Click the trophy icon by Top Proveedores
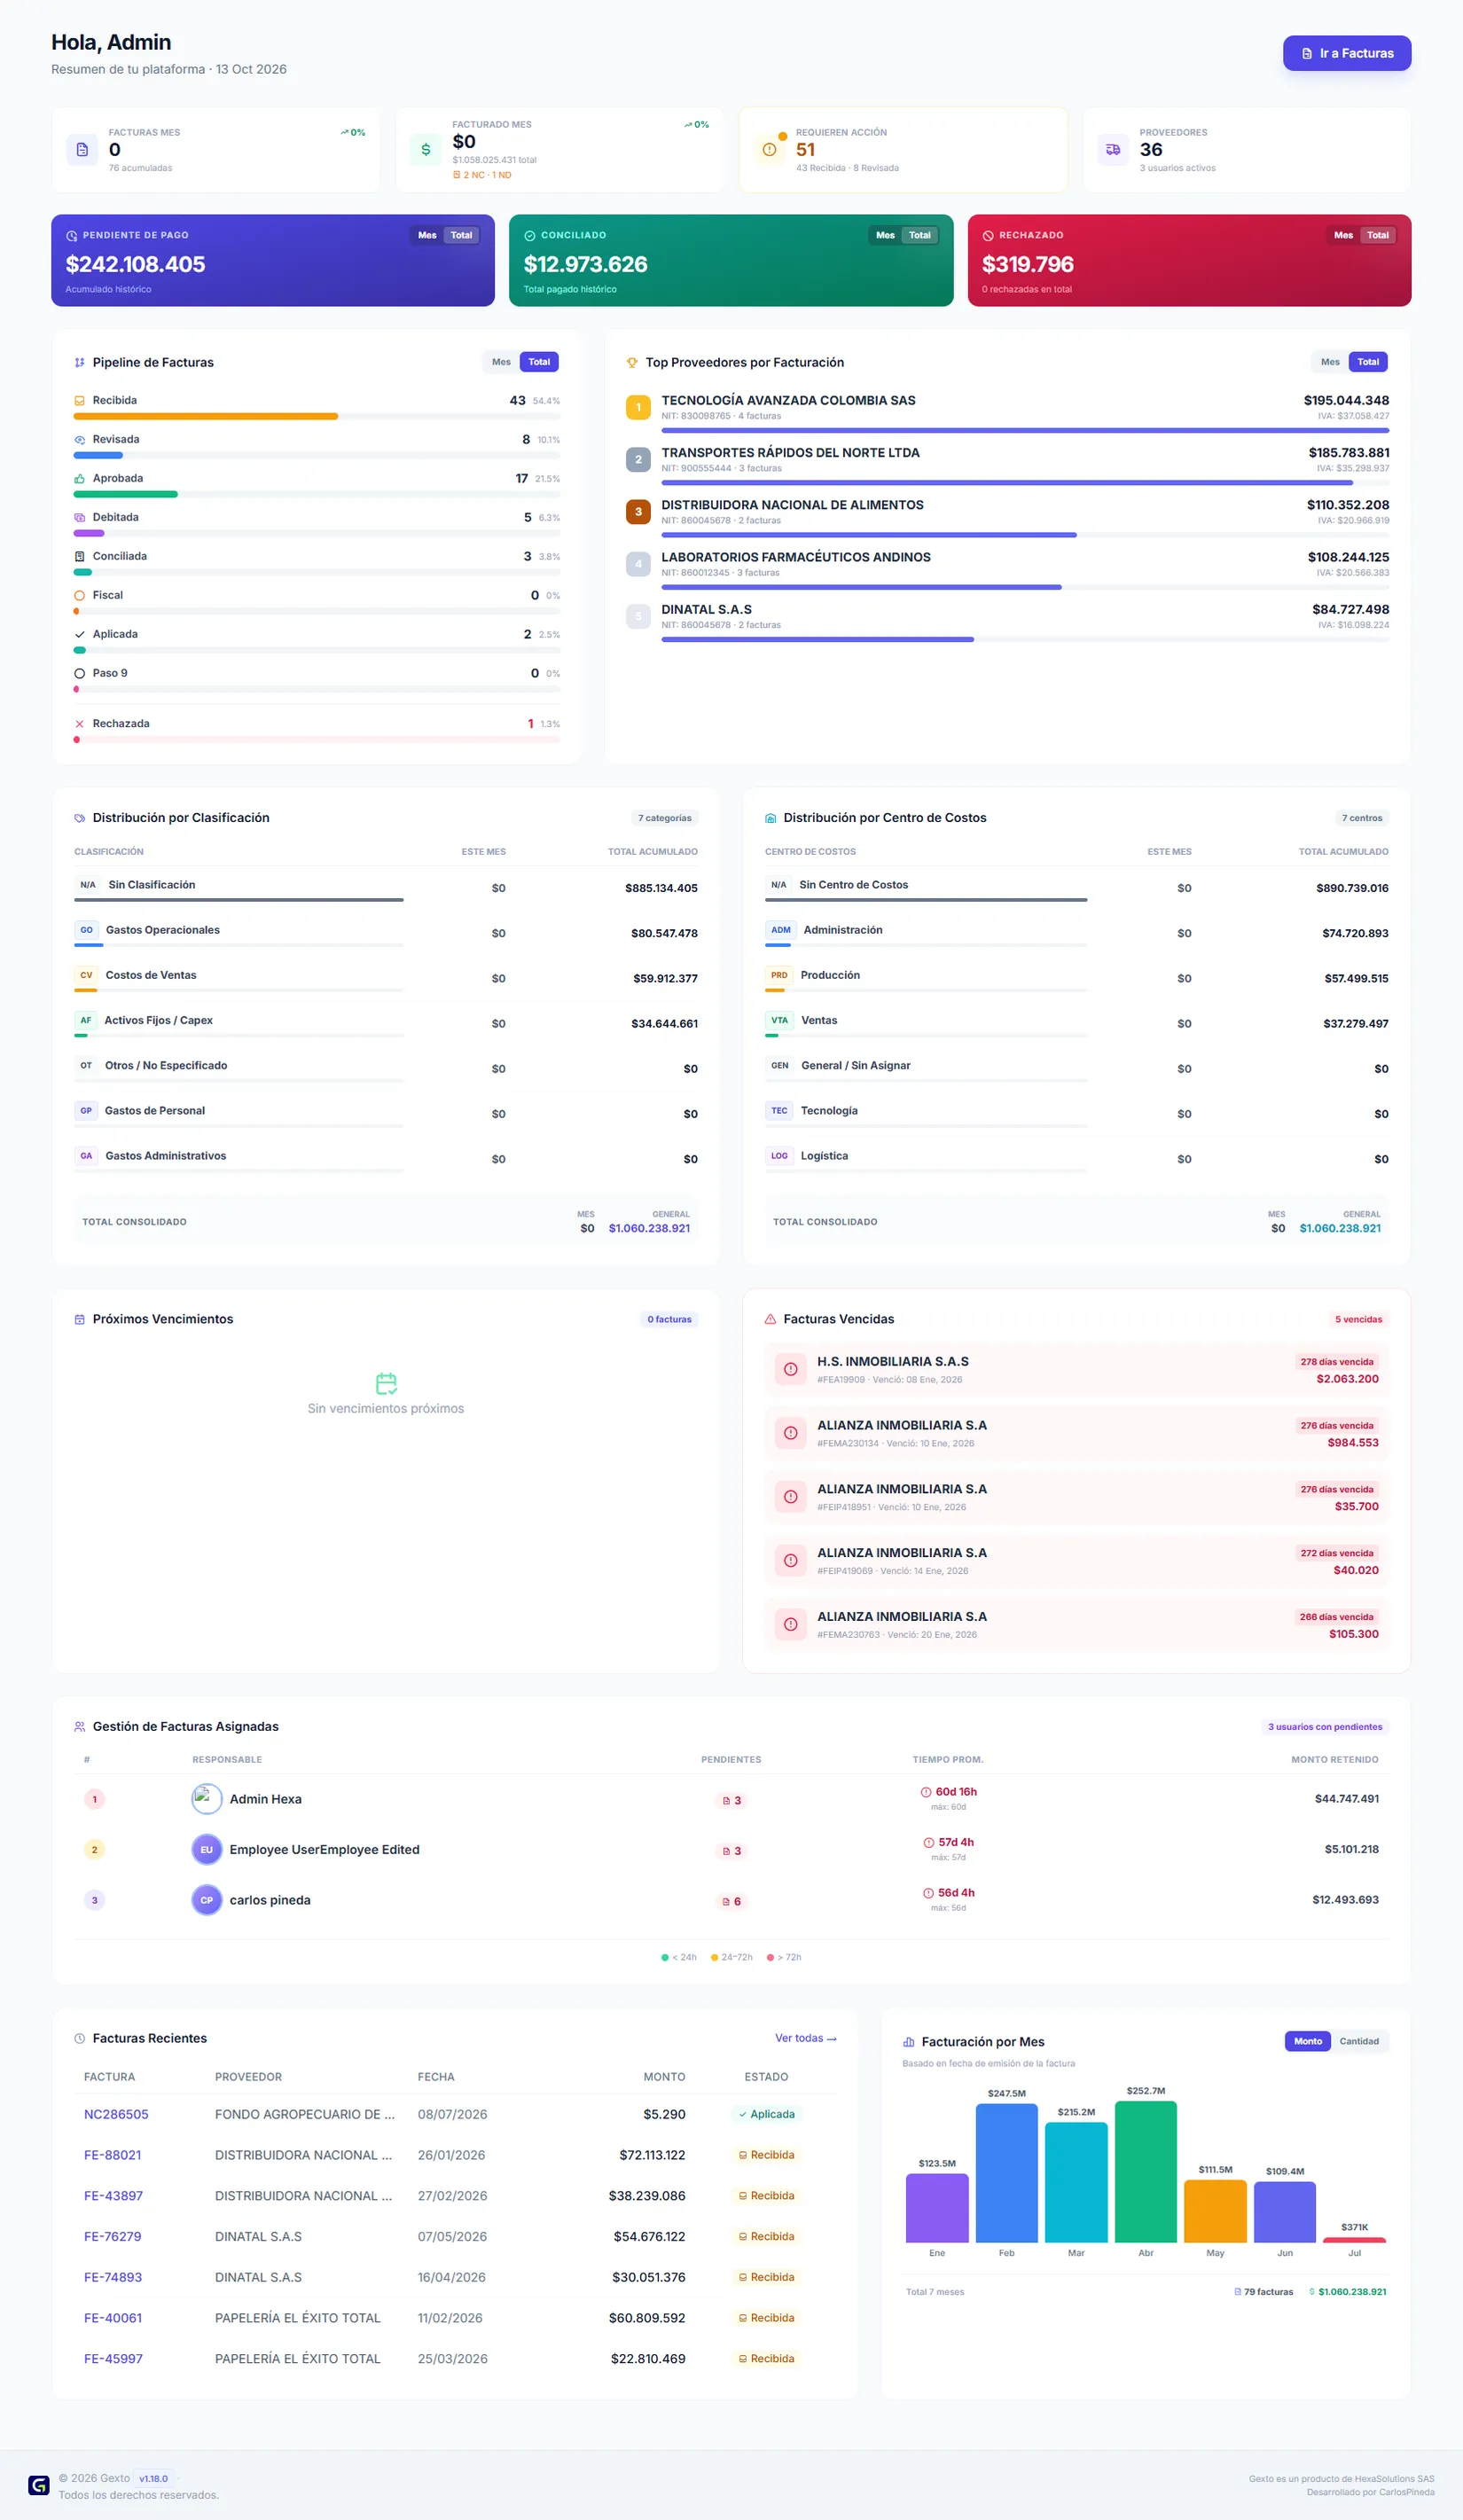 632,362
